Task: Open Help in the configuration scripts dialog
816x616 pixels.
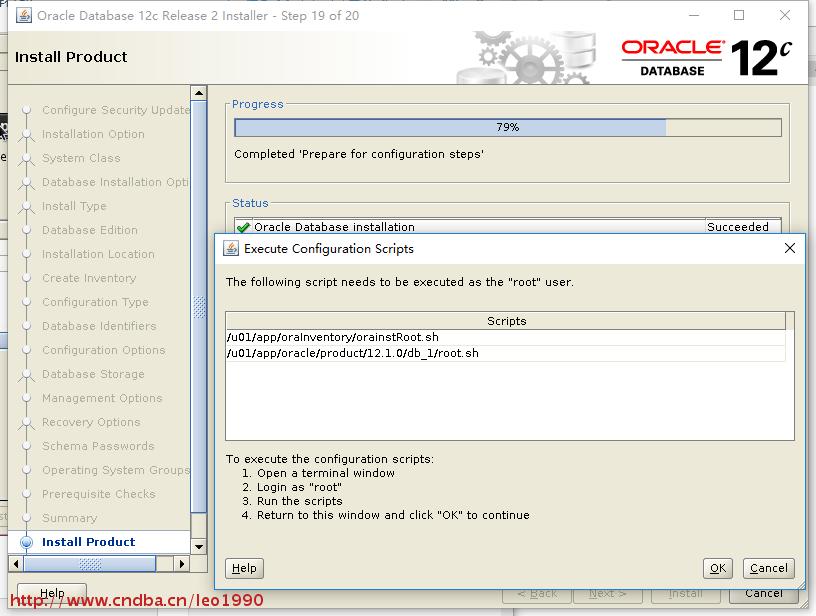Action: click(x=244, y=568)
